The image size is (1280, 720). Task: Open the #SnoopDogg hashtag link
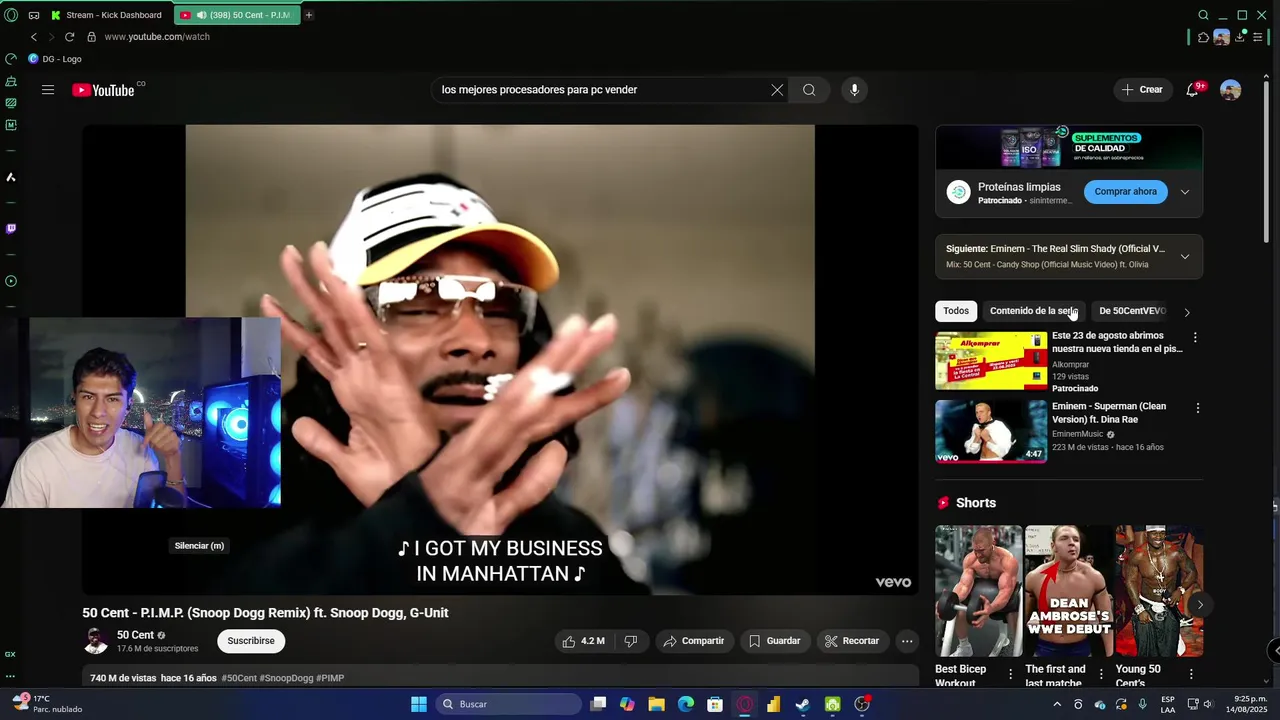pyautogui.click(x=286, y=678)
